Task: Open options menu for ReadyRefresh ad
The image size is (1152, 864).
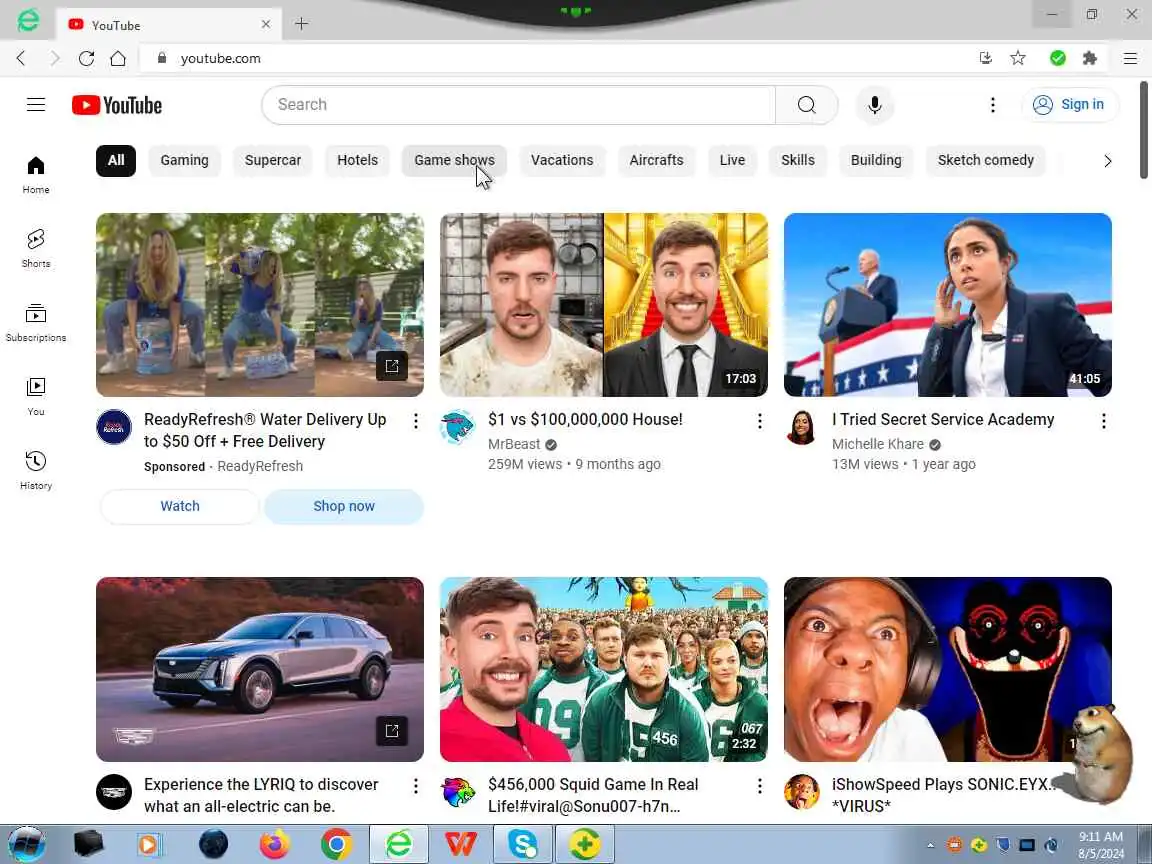Action: click(x=416, y=421)
